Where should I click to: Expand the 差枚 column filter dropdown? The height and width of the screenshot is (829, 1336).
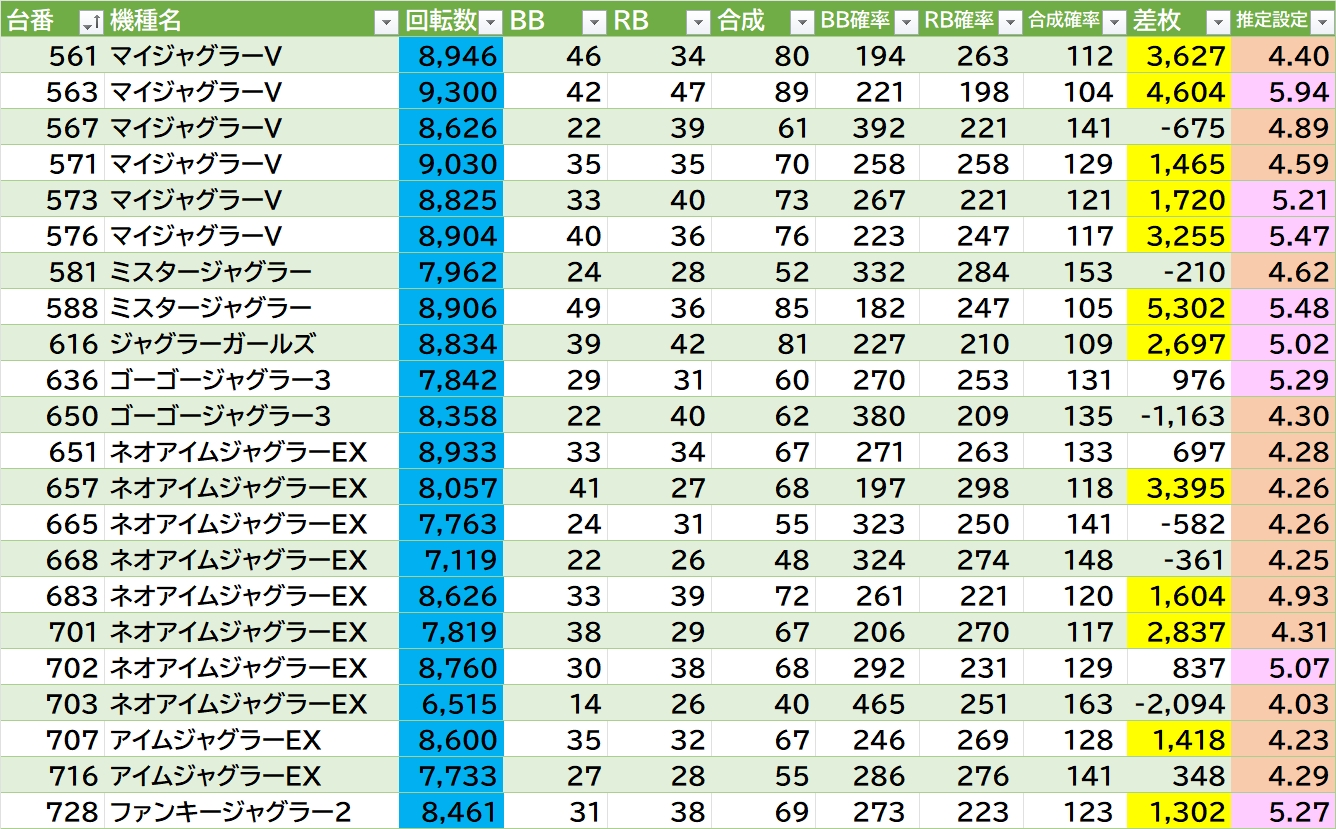(1218, 22)
